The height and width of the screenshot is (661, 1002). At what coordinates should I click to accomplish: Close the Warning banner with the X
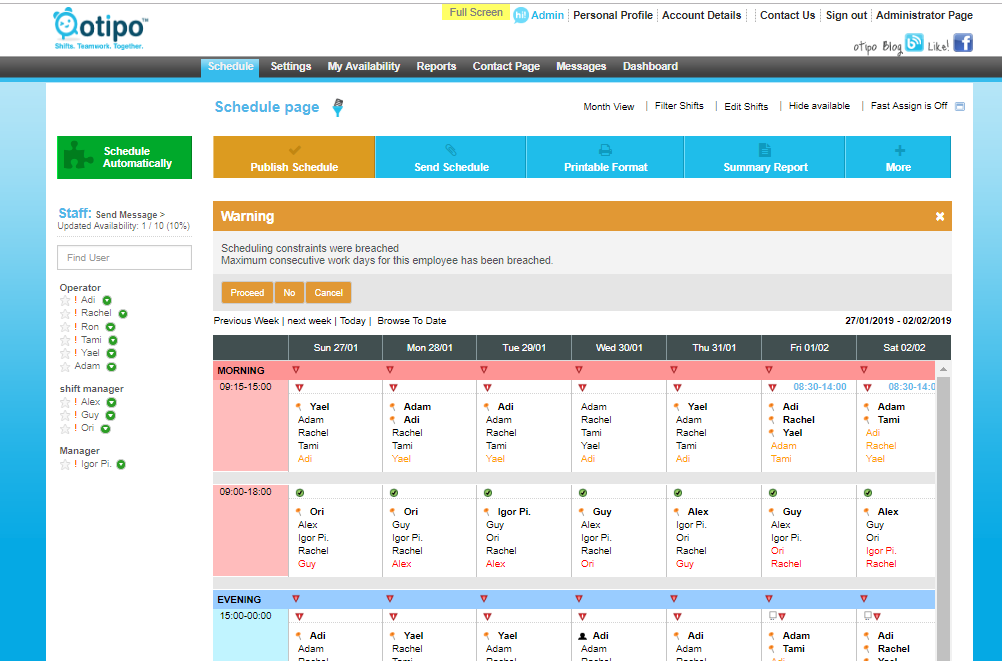tap(939, 216)
